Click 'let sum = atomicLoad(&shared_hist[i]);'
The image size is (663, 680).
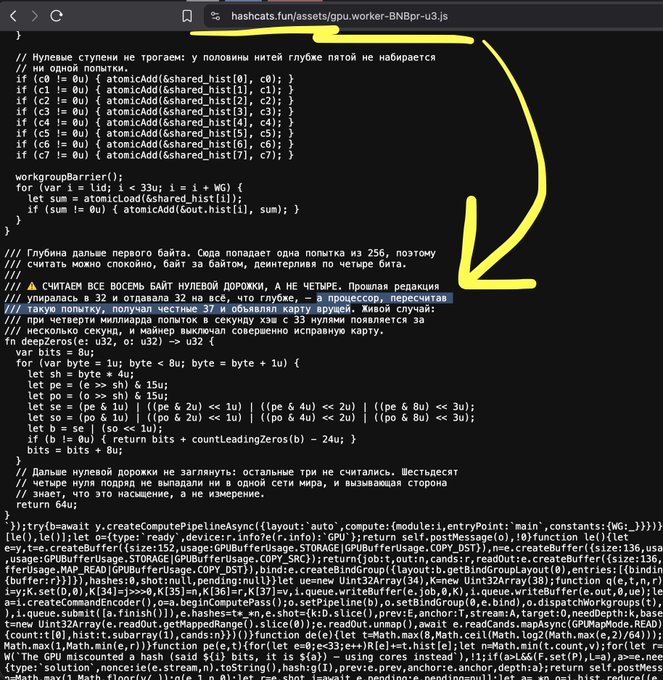pyautogui.click(x=135, y=199)
